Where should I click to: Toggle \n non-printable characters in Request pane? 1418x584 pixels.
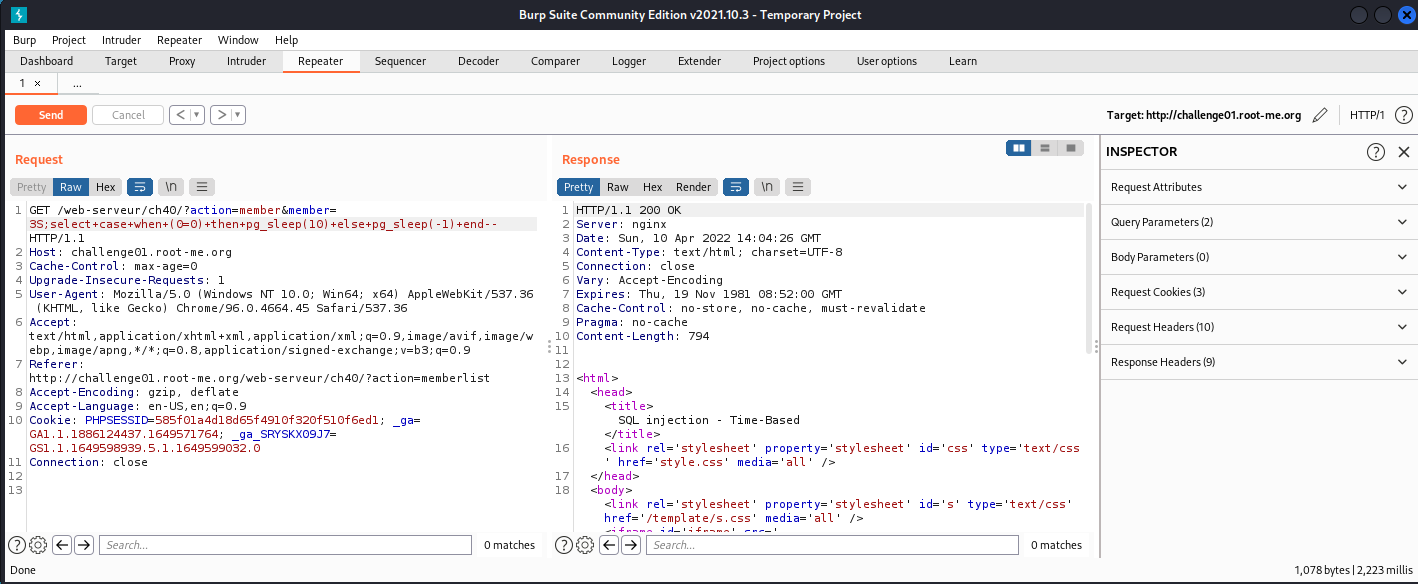point(172,187)
